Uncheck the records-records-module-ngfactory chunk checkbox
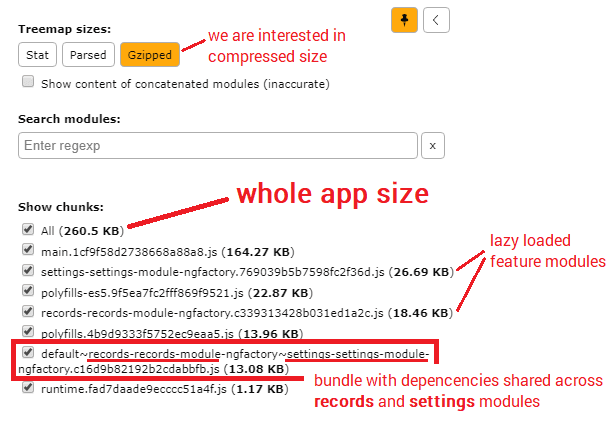This screenshot has width=613, height=422. pos(28,311)
